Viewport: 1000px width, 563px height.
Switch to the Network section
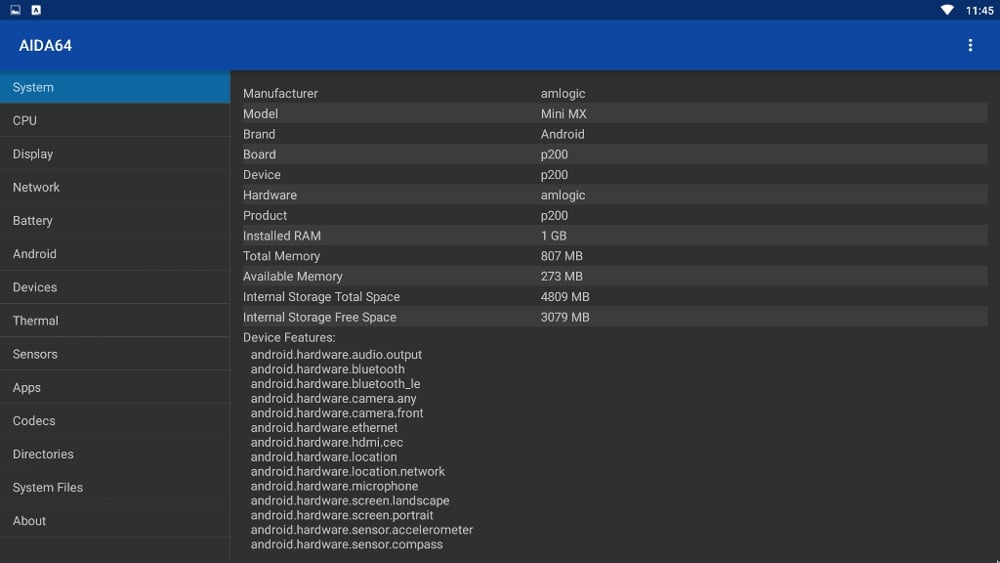click(115, 187)
